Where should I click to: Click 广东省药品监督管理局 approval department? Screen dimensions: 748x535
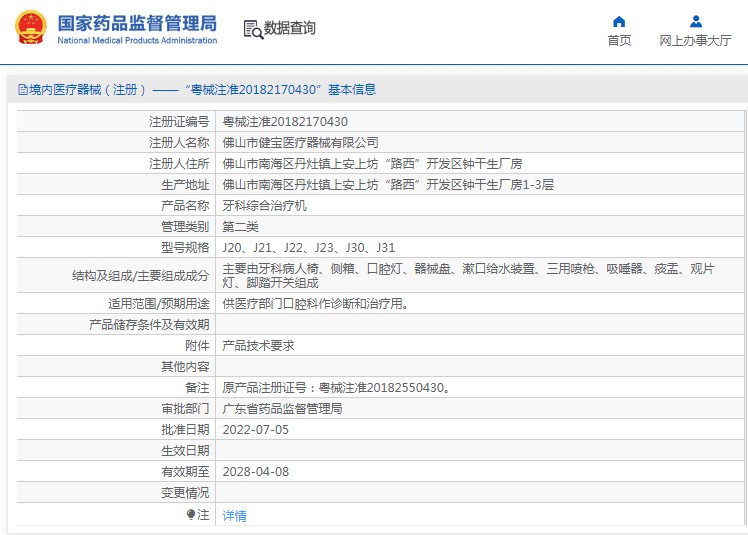[x=282, y=409]
